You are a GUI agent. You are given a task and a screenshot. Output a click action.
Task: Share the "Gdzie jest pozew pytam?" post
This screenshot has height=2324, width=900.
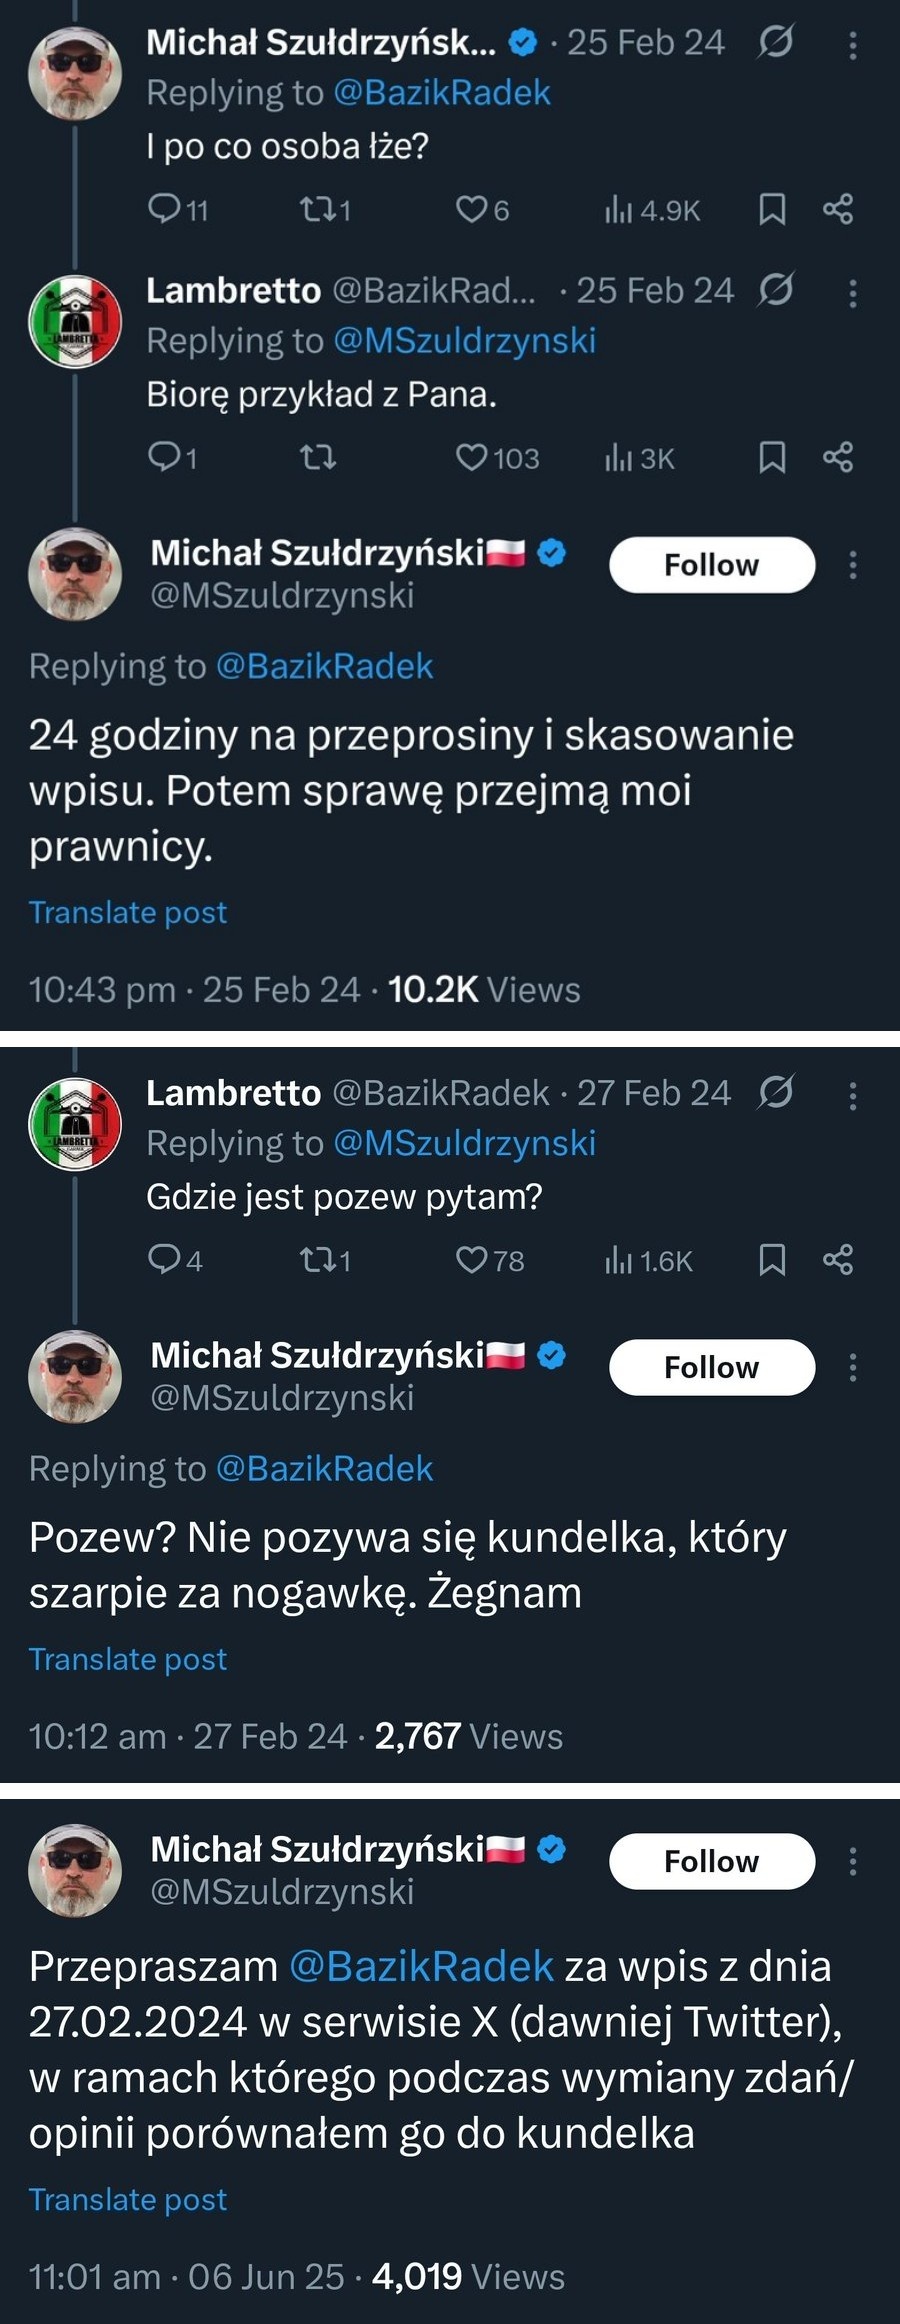click(838, 1260)
